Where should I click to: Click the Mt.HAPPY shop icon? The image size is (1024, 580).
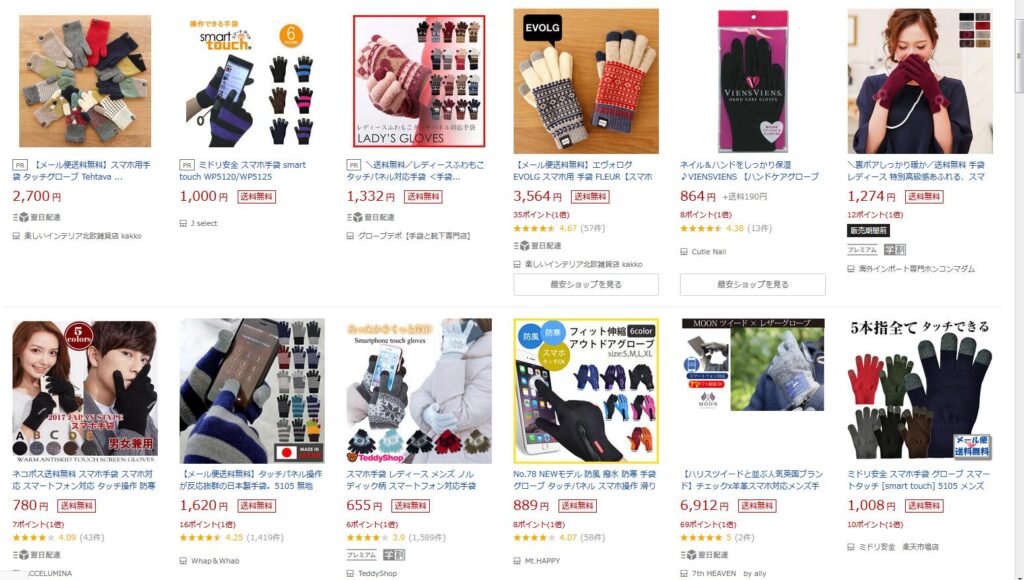click(517, 561)
